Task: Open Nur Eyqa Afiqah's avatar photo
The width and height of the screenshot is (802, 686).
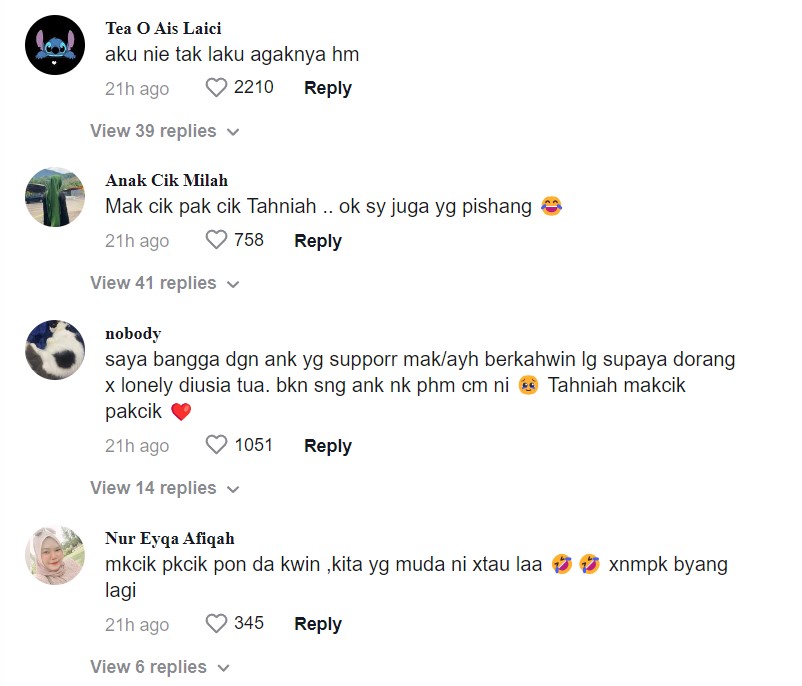Action: click(54, 555)
